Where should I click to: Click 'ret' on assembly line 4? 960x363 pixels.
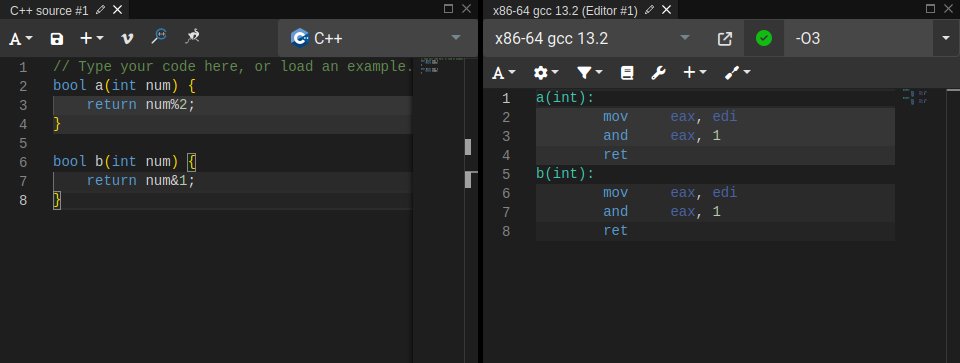click(615, 155)
